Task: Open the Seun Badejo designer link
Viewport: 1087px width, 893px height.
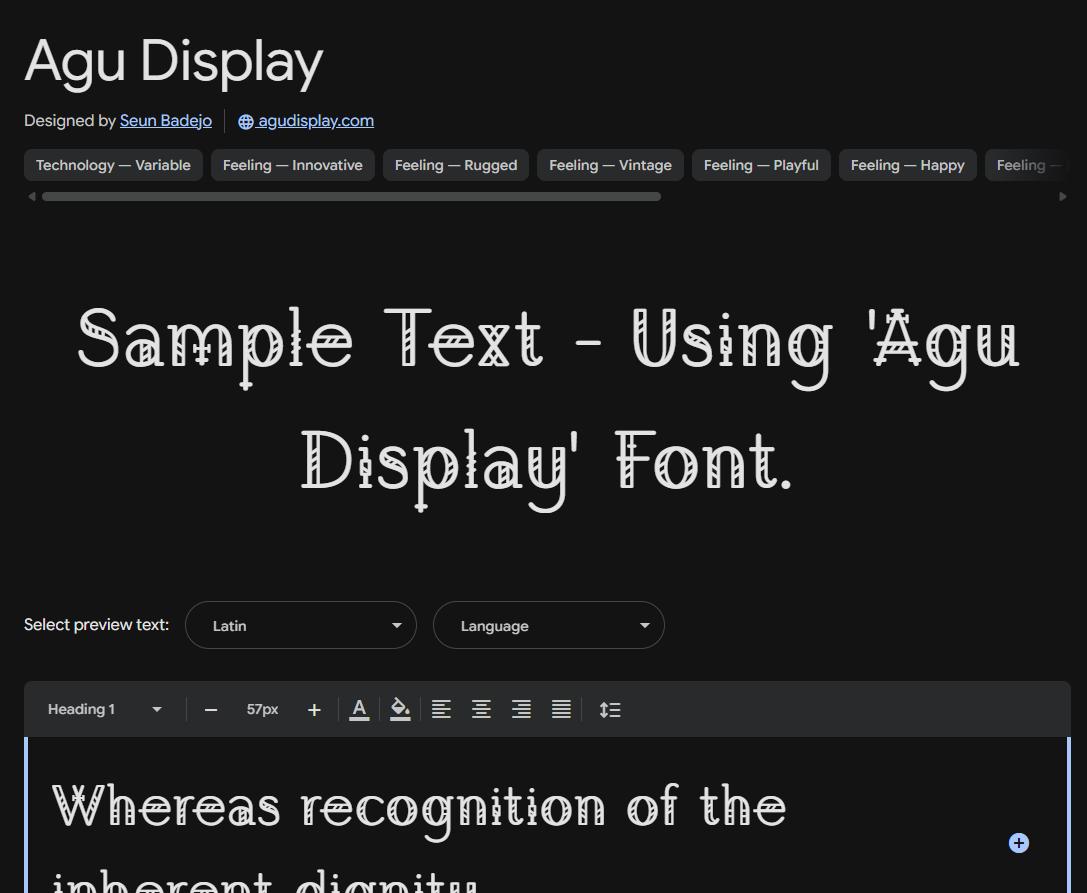Action: (166, 121)
